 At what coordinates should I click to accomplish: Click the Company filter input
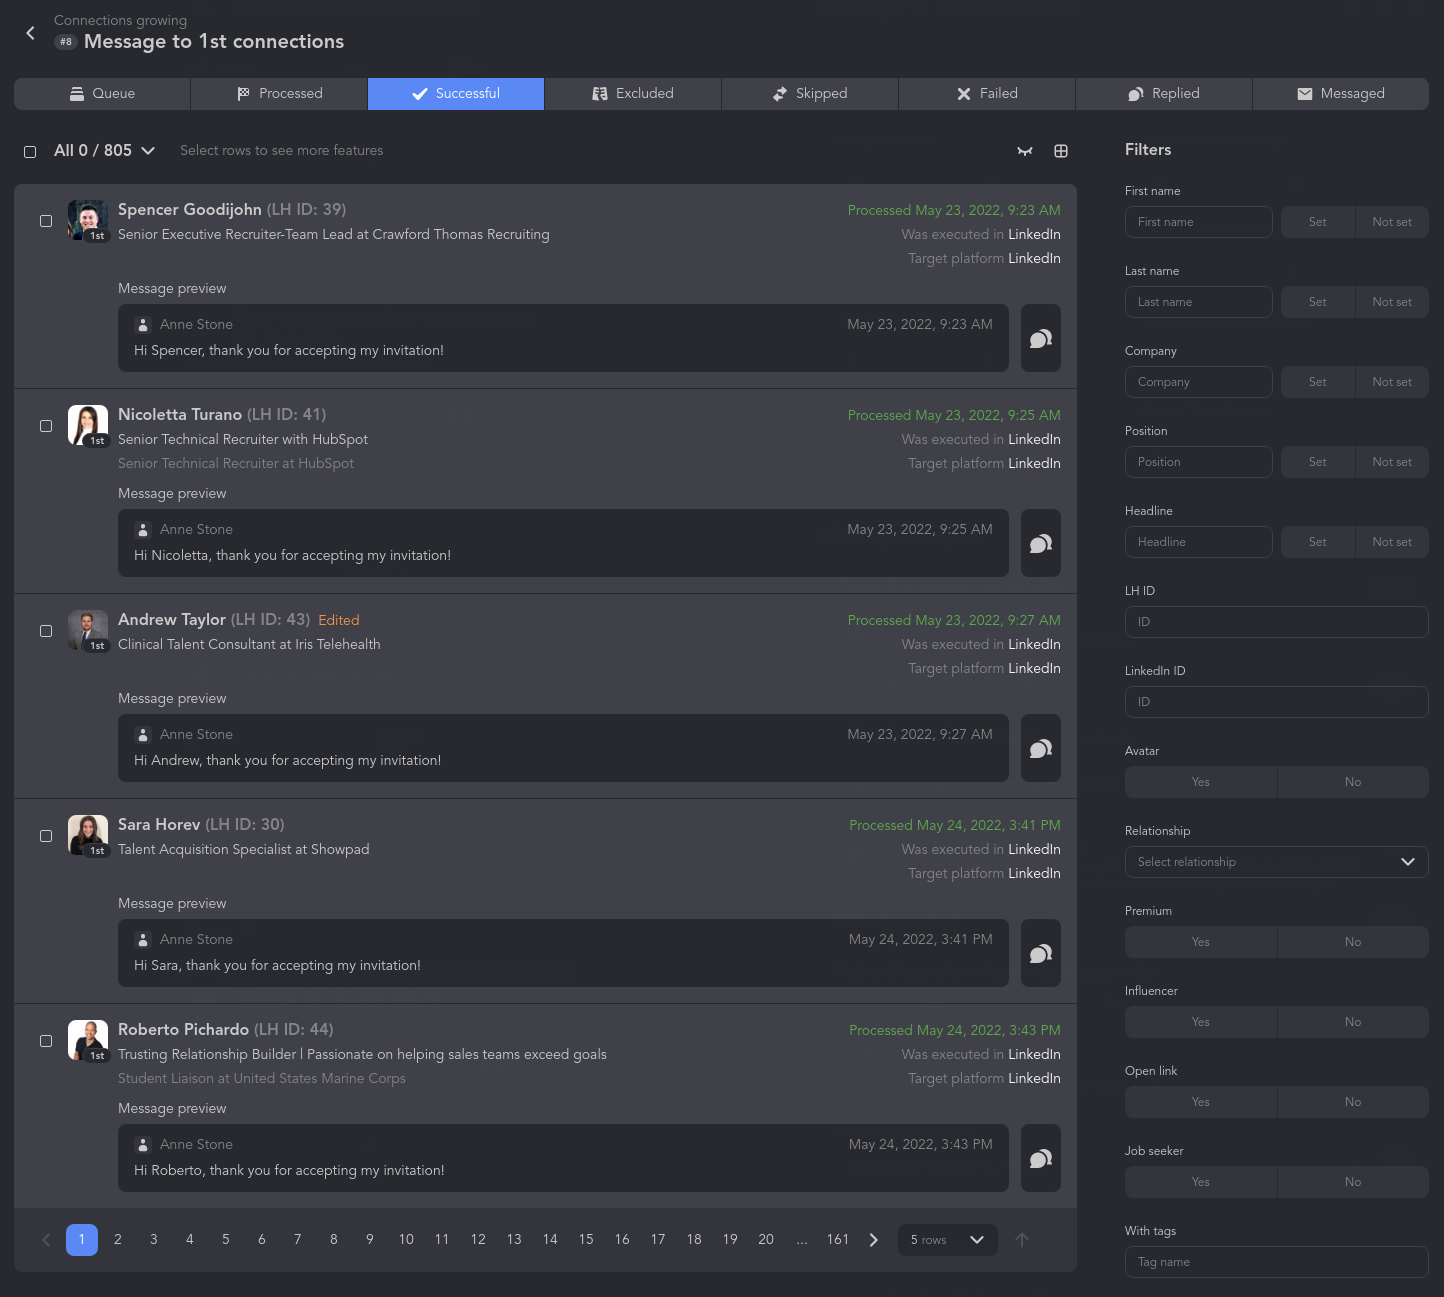coord(1199,382)
